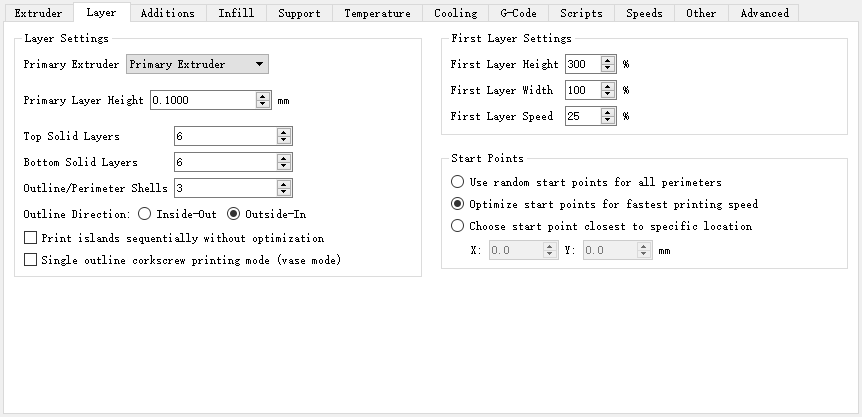Go to the Temperature tab
This screenshot has width=862, height=417.
[x=377, y=13]
